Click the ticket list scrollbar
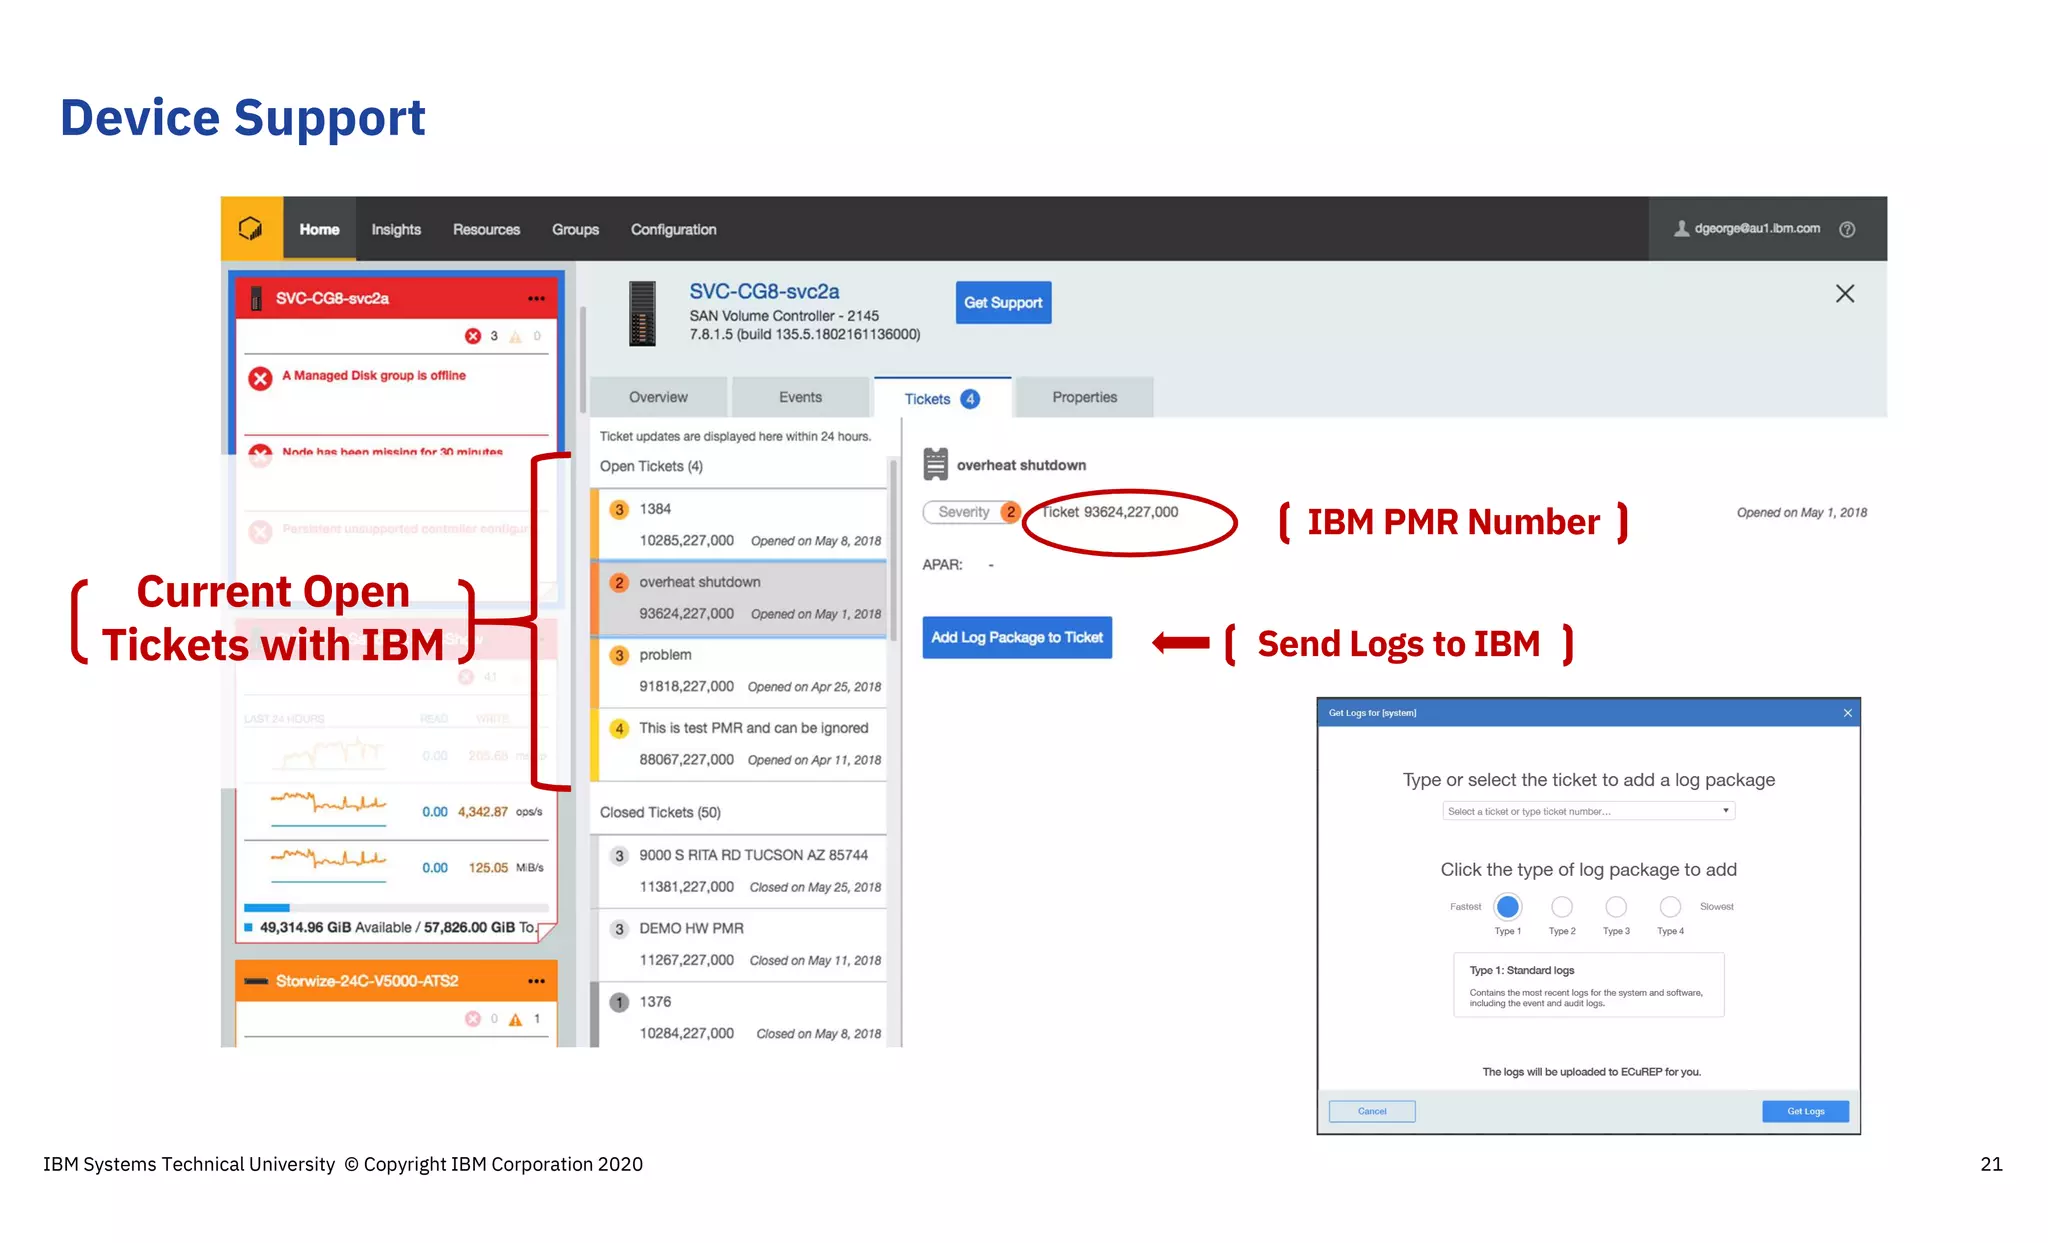 tap(894, 548)
